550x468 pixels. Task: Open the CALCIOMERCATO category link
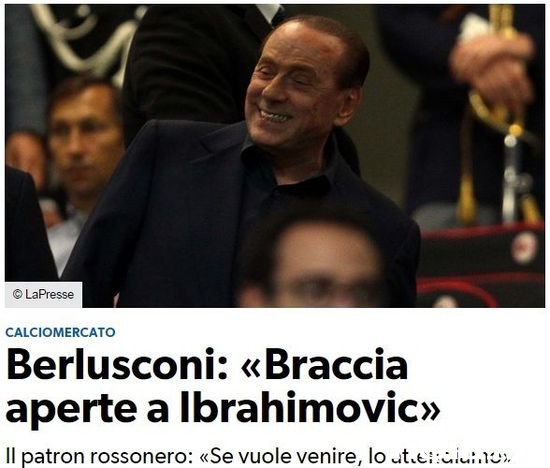pyautogui.click(x=60, y=332)
